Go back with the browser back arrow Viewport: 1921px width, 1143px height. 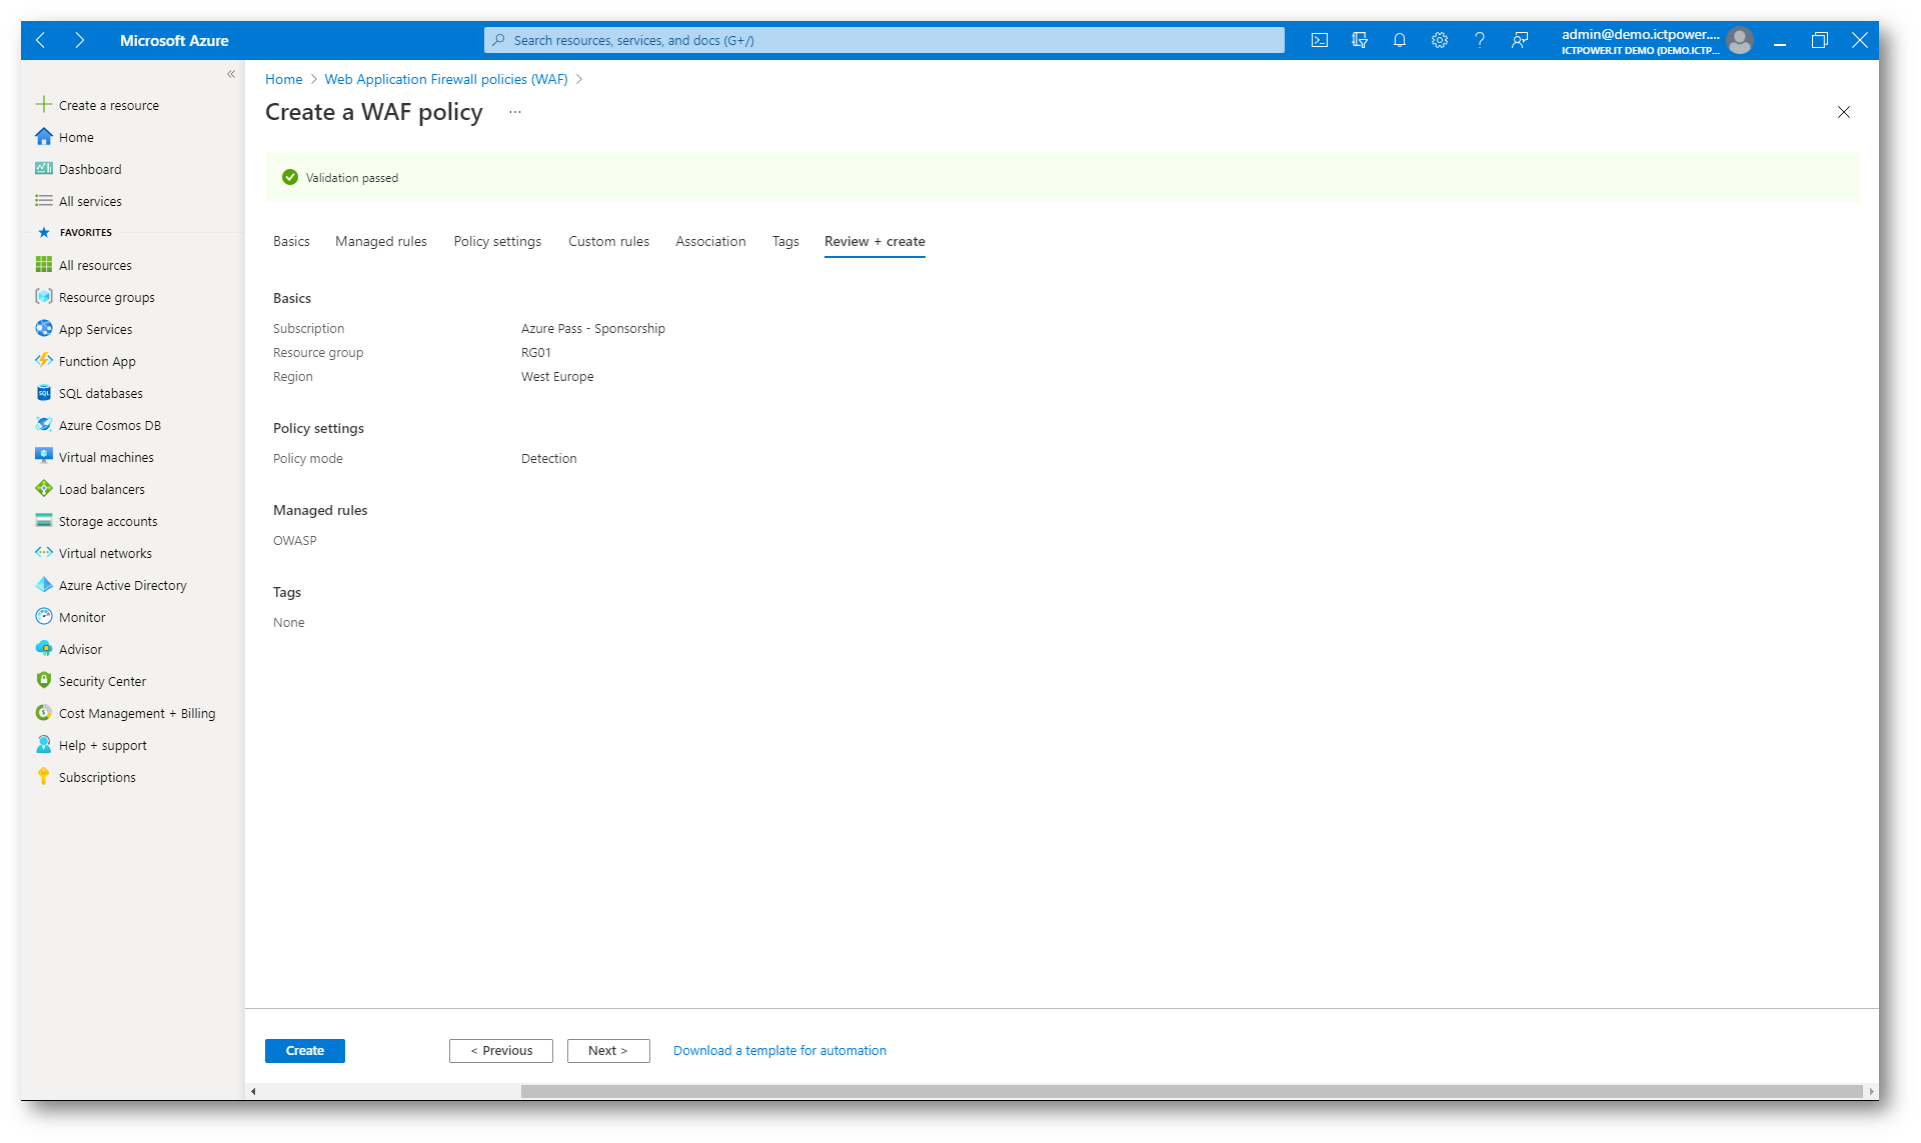point(41,40)
